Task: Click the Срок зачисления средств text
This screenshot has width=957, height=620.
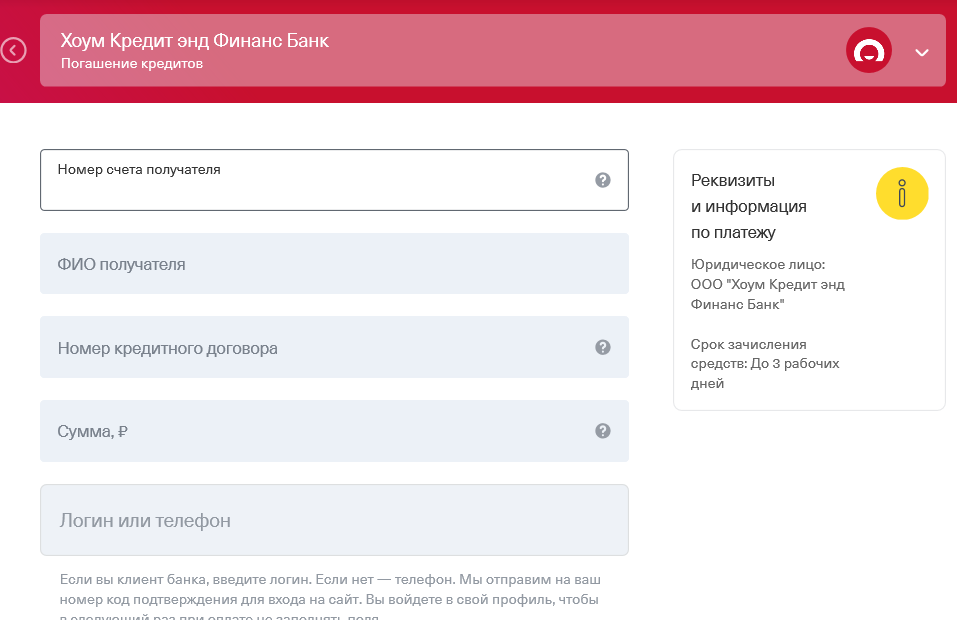Action: [765, 364]
